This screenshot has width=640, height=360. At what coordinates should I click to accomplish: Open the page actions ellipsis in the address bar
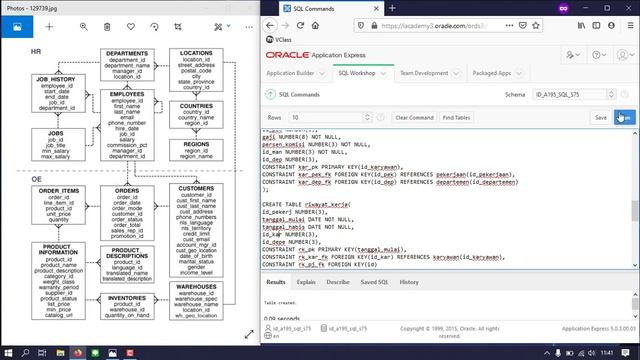(509, 25)
